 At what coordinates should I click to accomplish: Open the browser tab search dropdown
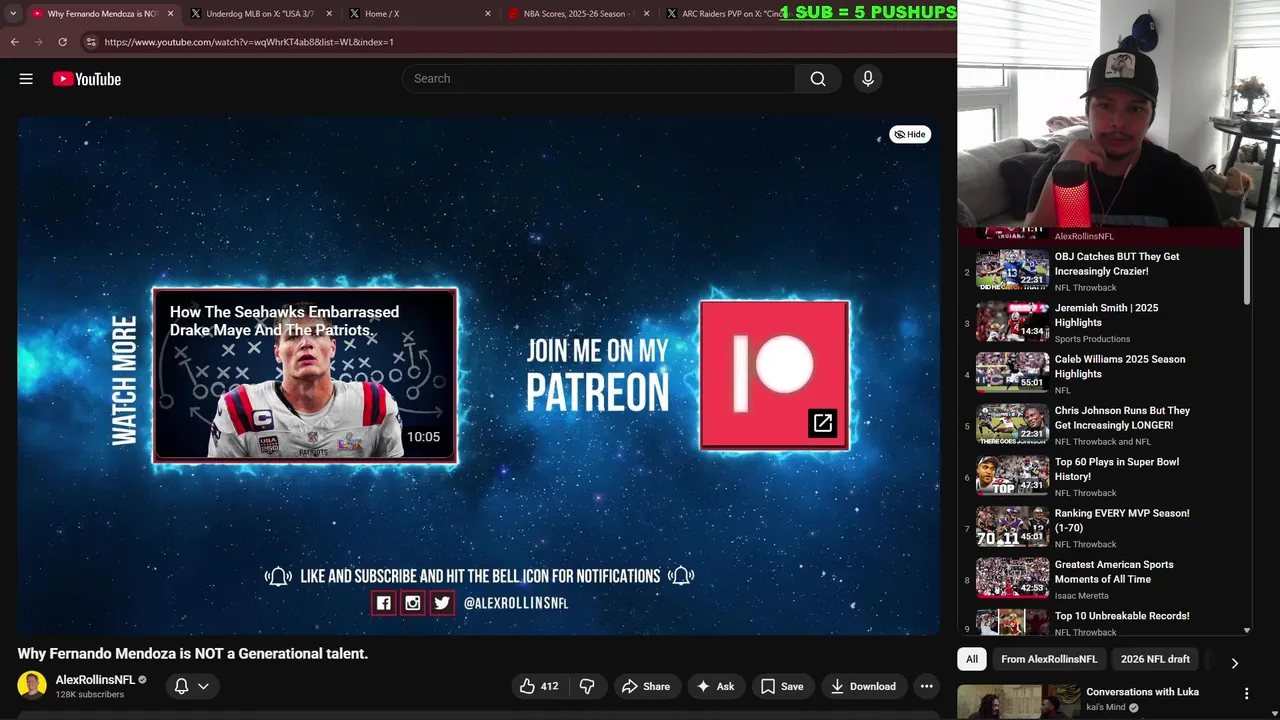13,14
